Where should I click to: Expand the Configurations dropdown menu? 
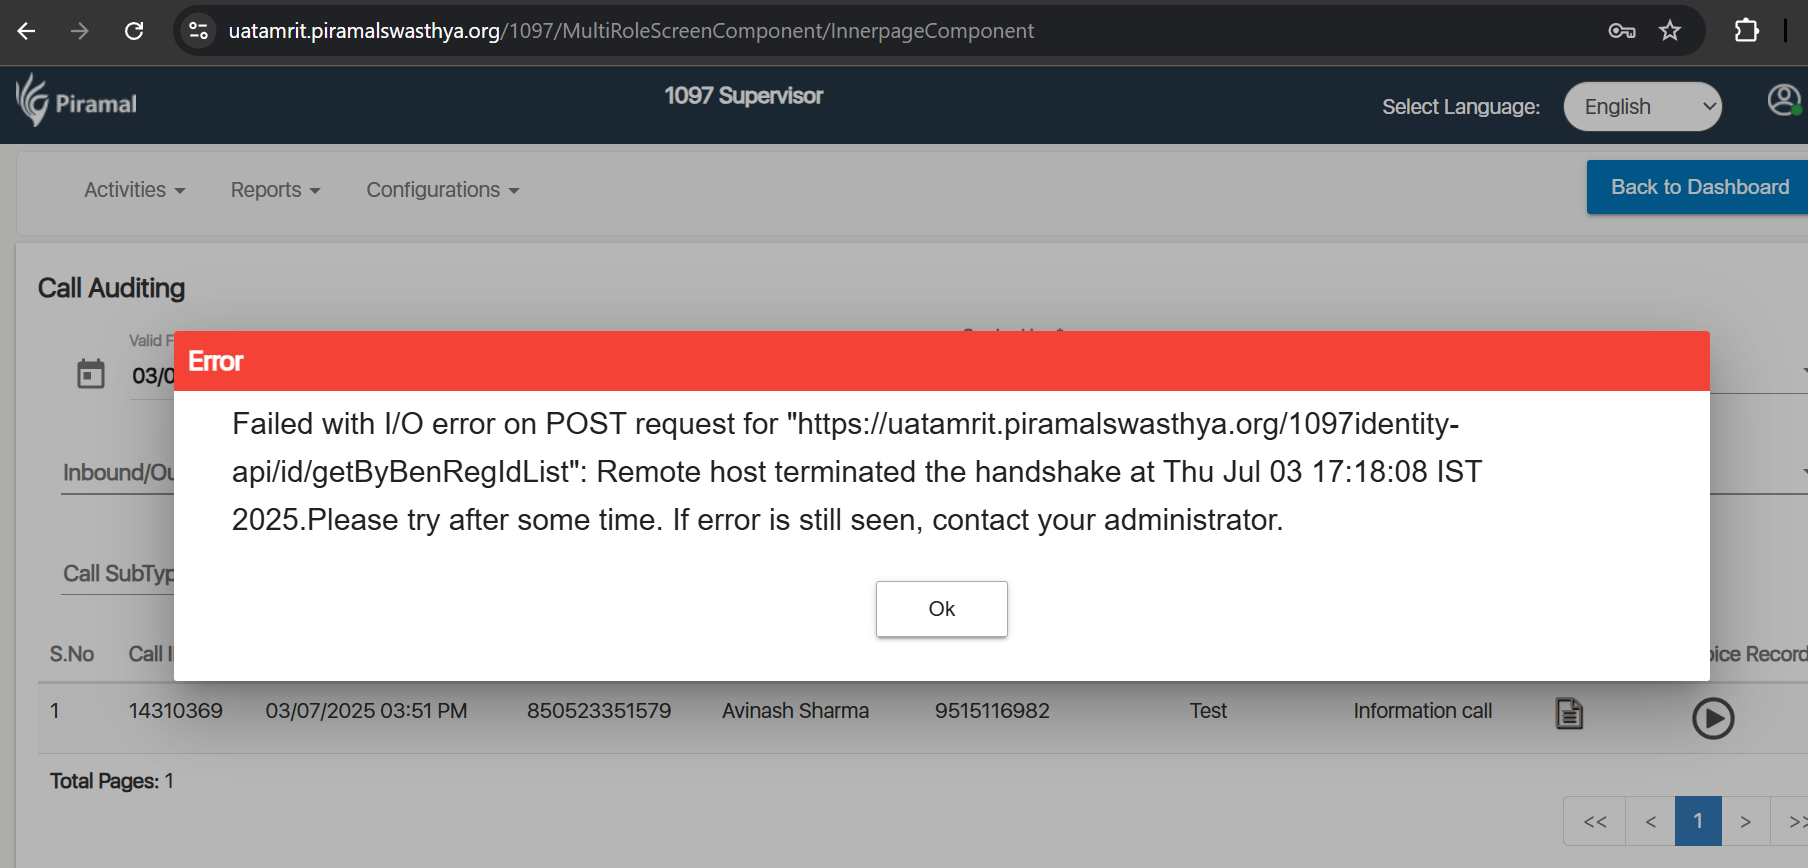(x=443, y=190)
